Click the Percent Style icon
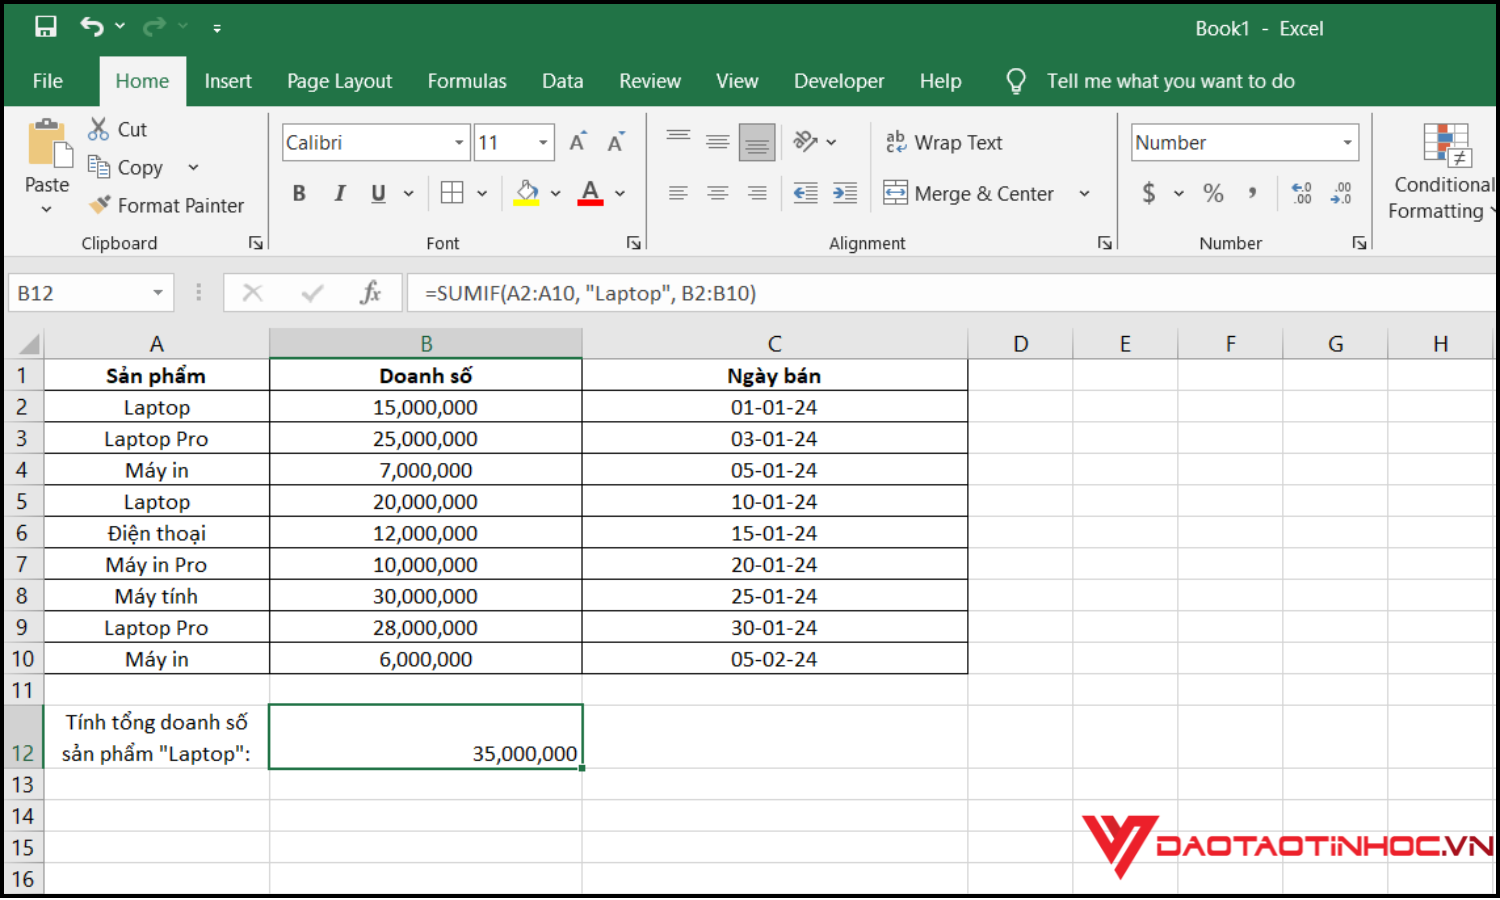This screenshot has width=1500, height=900. pyautogui.click(x=1213, y=194)
